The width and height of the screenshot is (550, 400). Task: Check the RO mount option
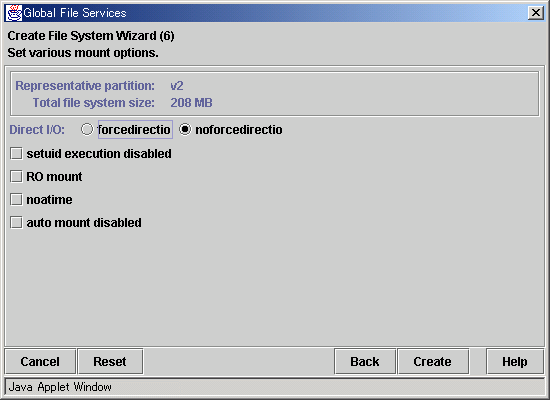(16, 176)
